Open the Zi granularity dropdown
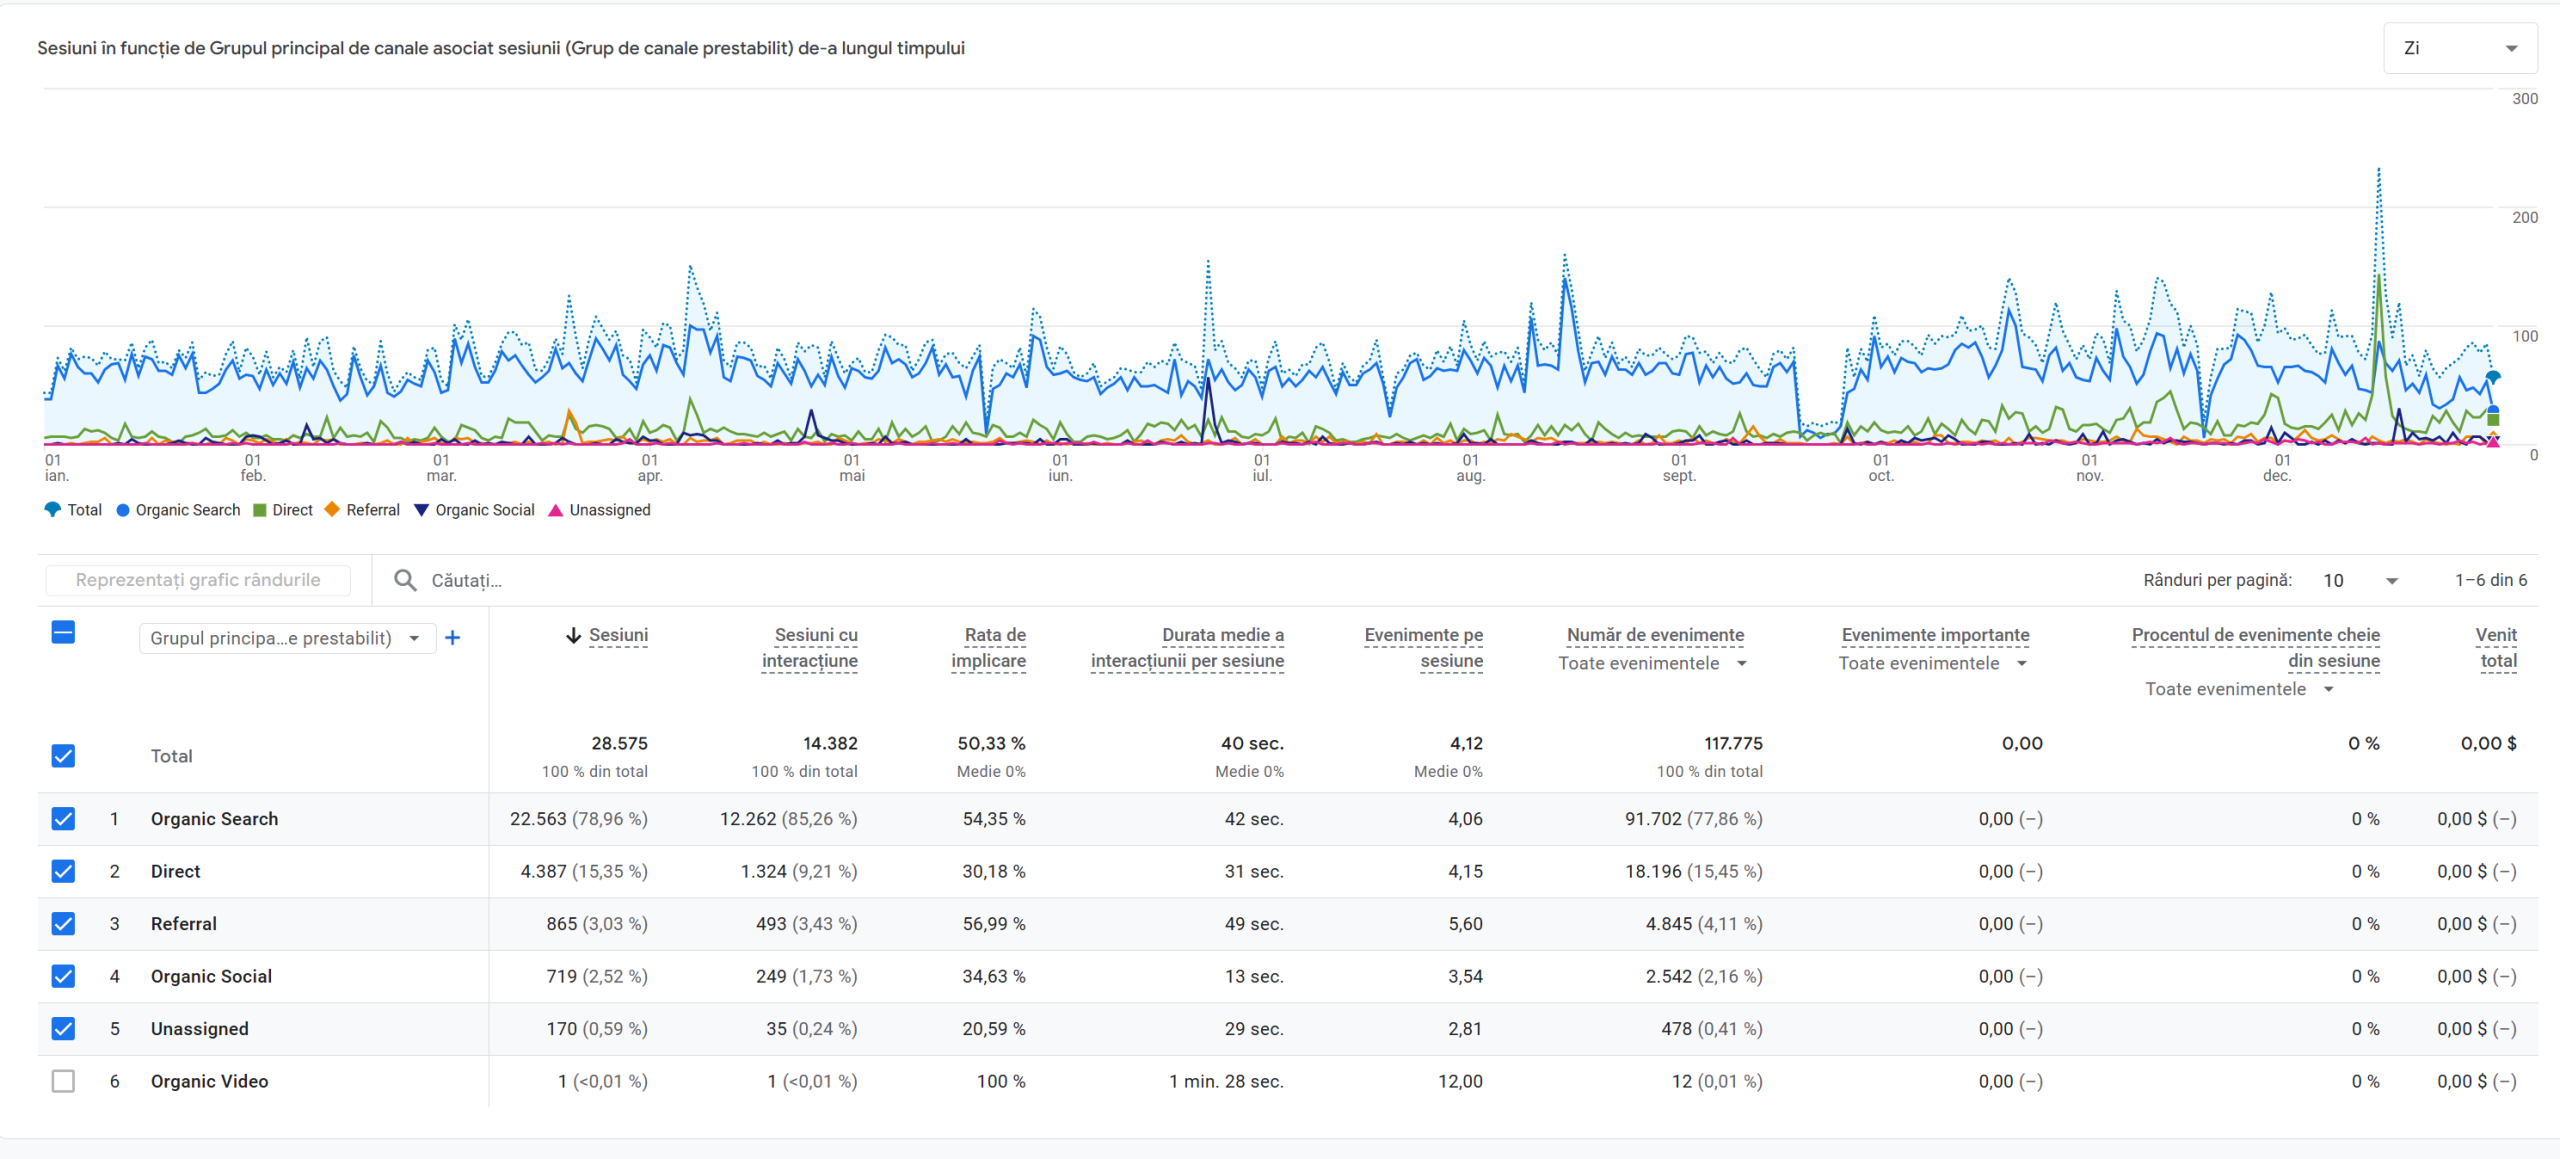 2460,48
